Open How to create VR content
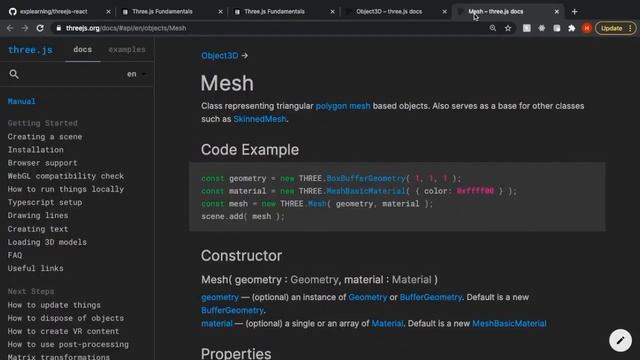The width and height of the screenshot is (640, 360). [63, 331]
